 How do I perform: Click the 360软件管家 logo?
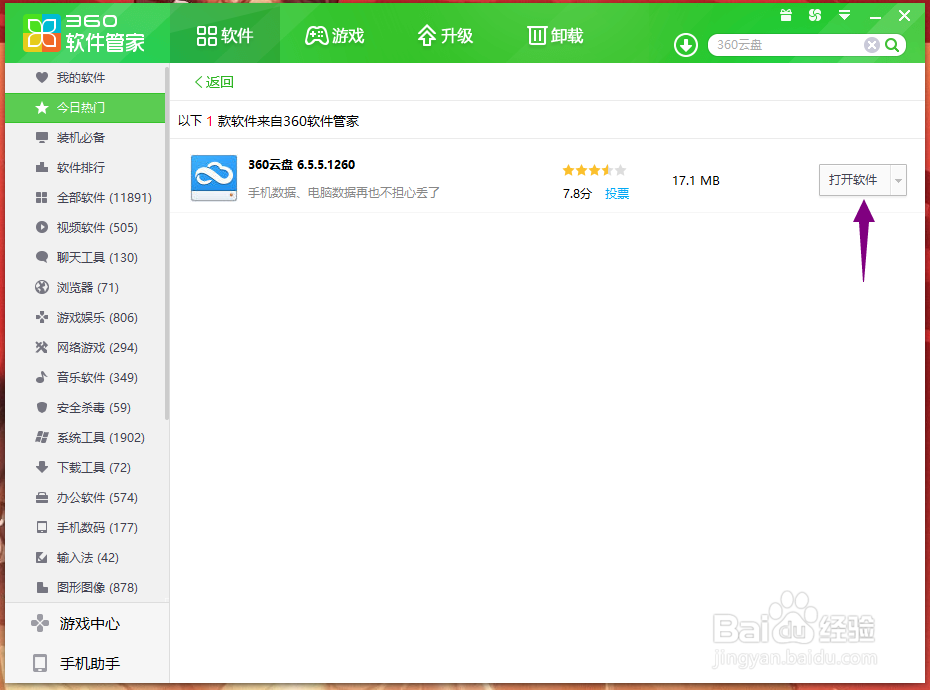[84, 33]
